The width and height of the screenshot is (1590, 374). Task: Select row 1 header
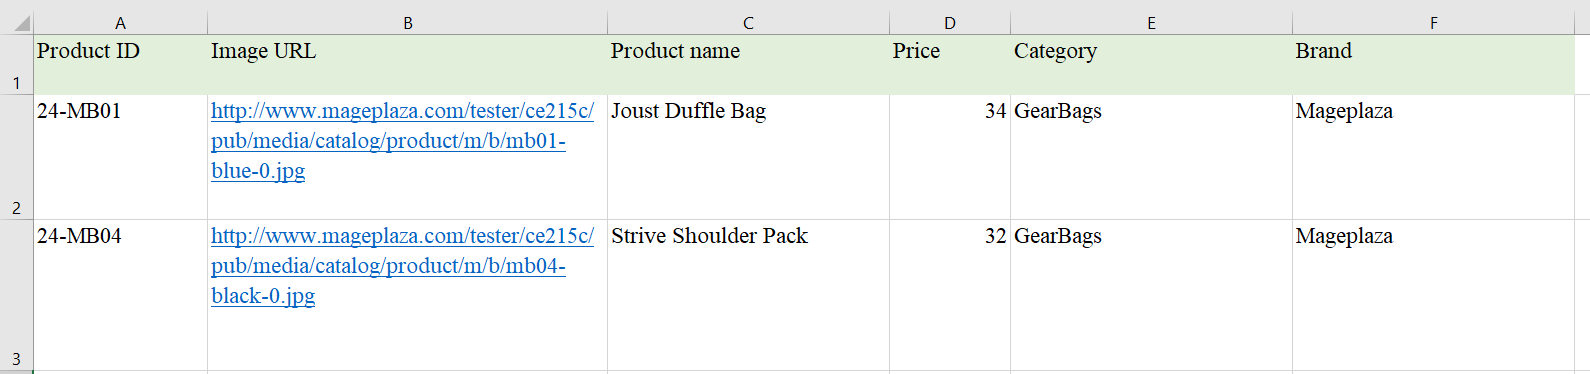(16, 65)
